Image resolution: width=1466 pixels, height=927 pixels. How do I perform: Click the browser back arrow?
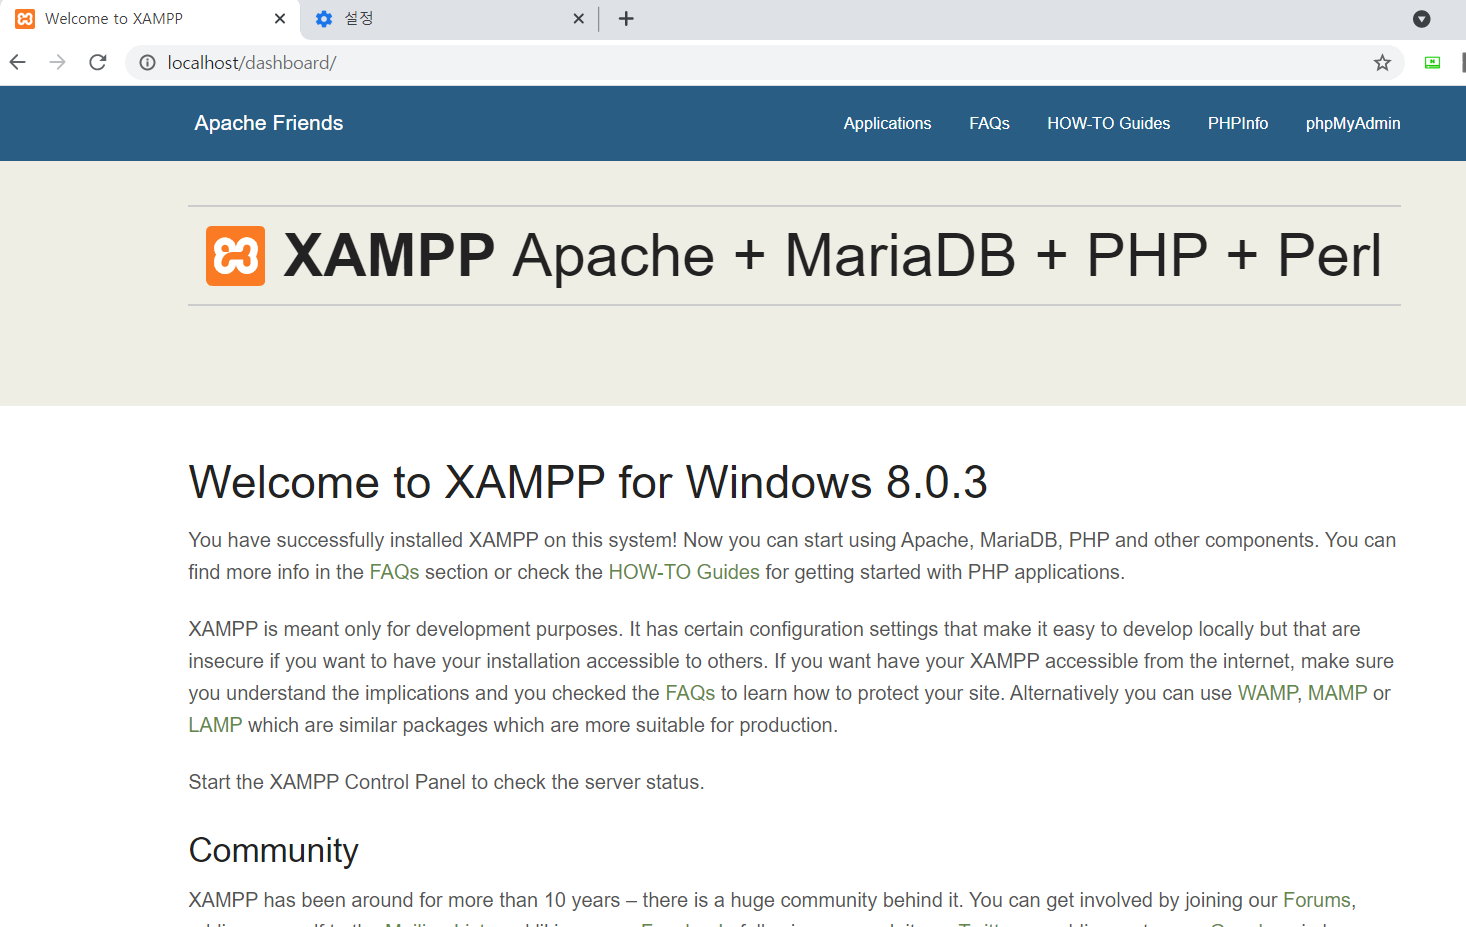(x=17, y=62)
